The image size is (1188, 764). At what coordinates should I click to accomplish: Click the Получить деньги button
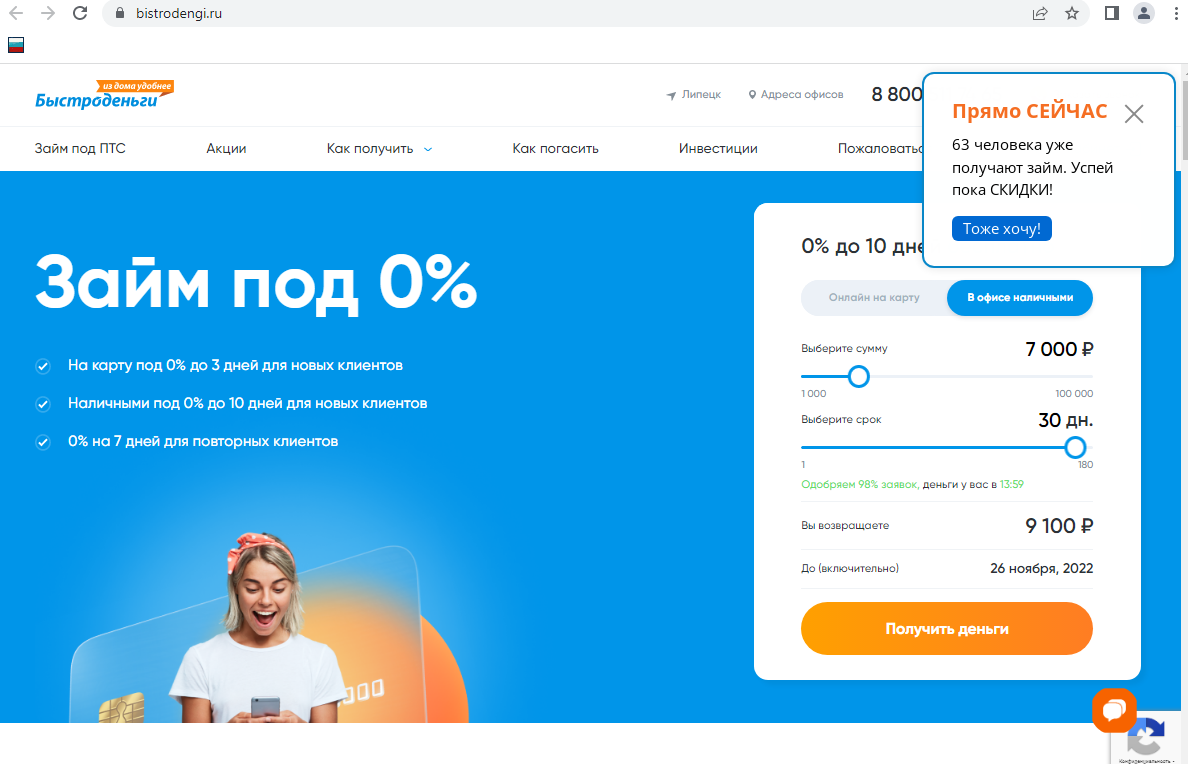(946, 628)
